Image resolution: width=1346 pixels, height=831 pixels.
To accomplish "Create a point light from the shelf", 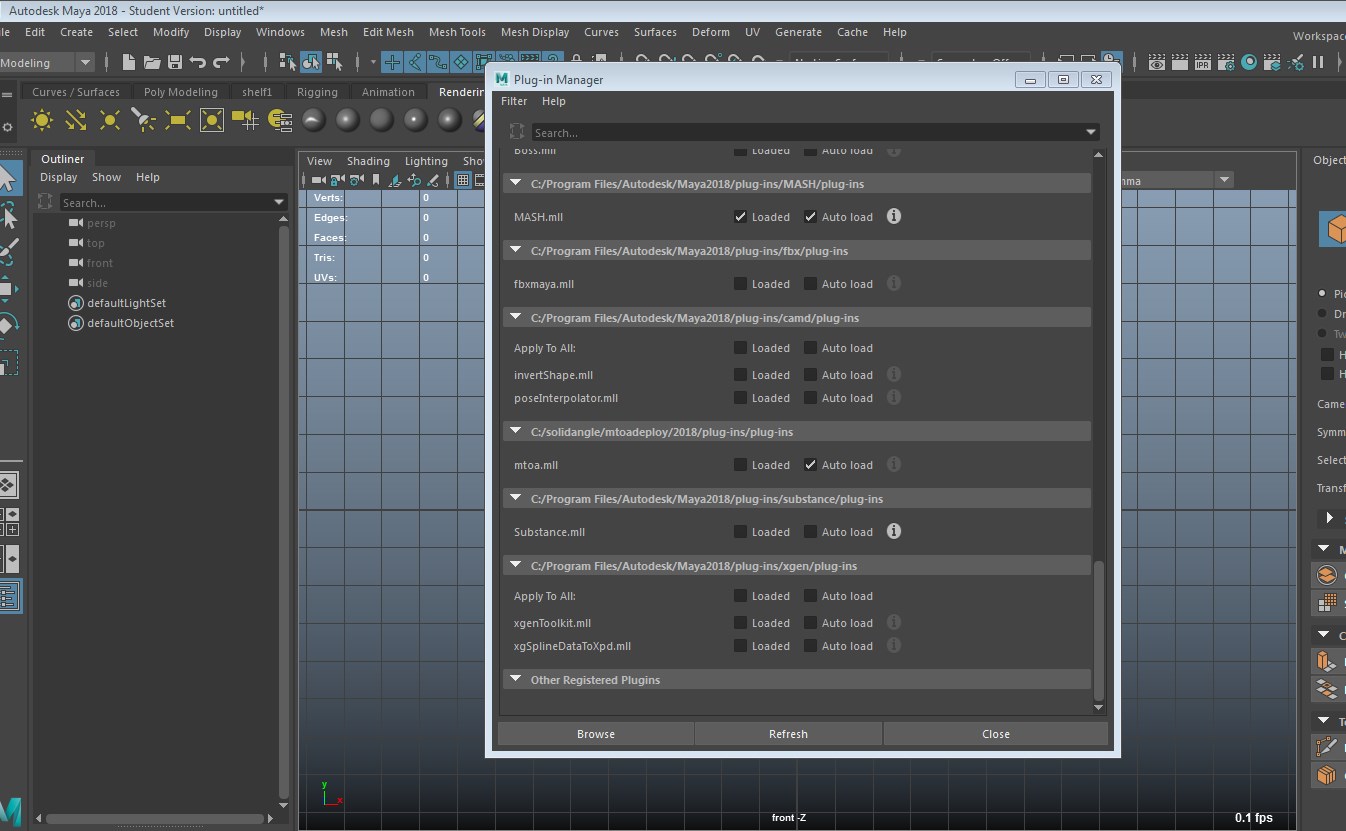I will click(x=110, y=120).
